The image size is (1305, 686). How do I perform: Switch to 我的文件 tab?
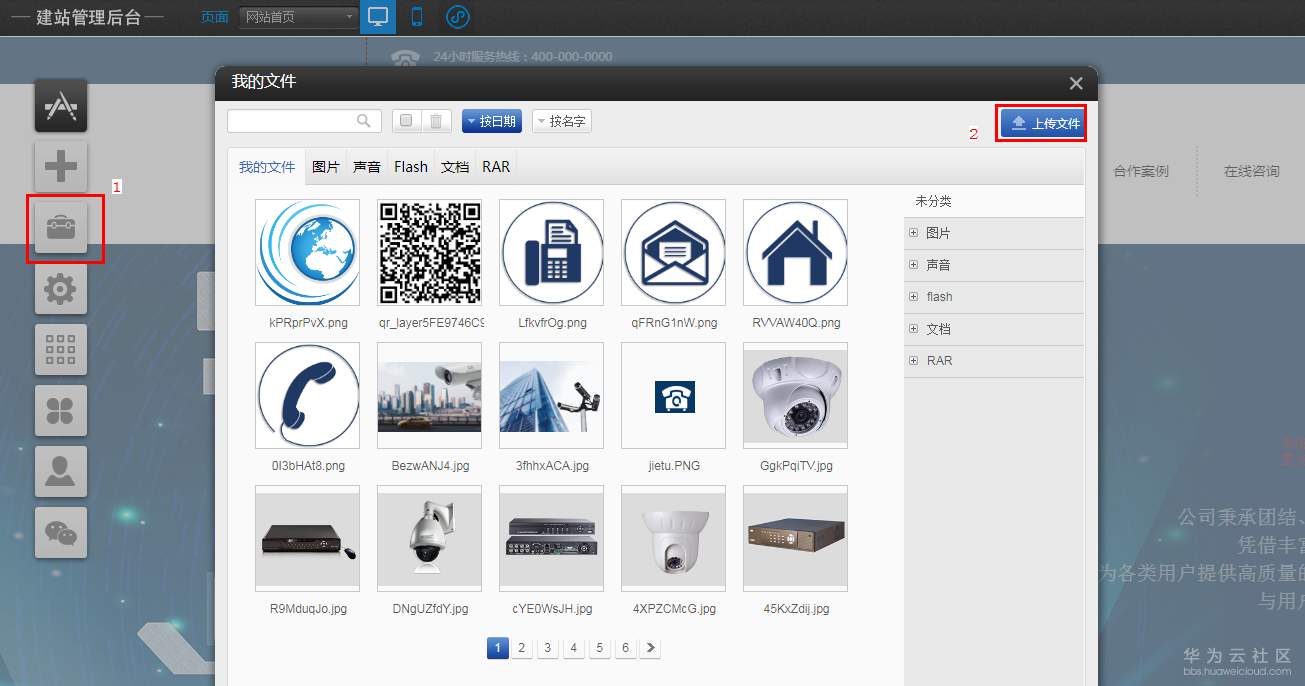pos(267,167)
